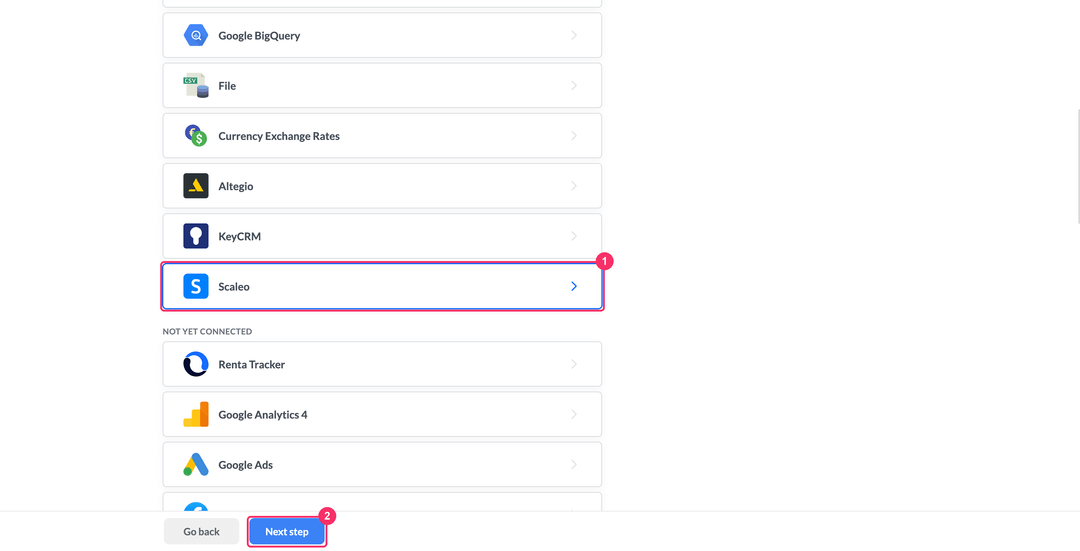Expand the Scaleo row chevron arrow
The image size is (1080, 551).
coord(574,287)
